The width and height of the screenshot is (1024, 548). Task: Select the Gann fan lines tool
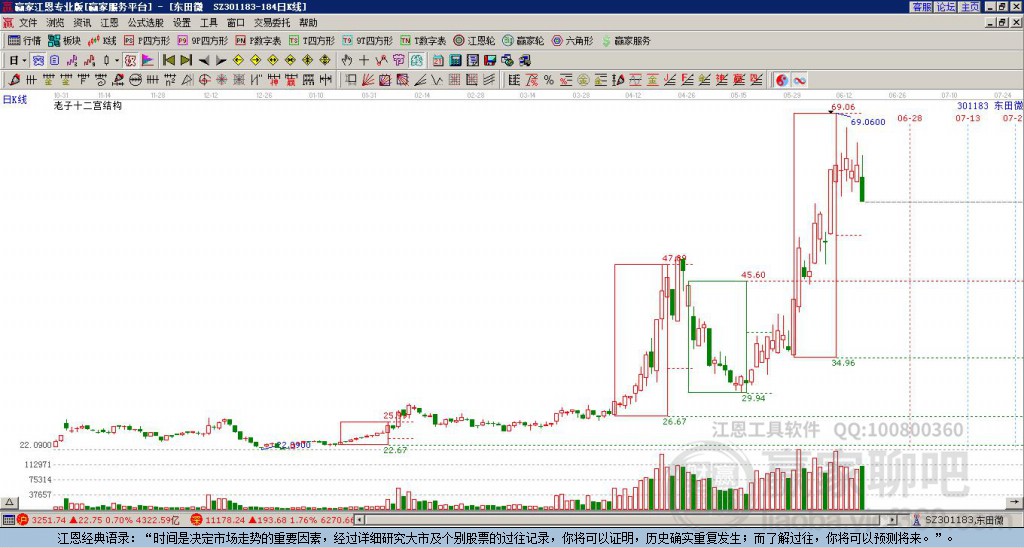368,80
